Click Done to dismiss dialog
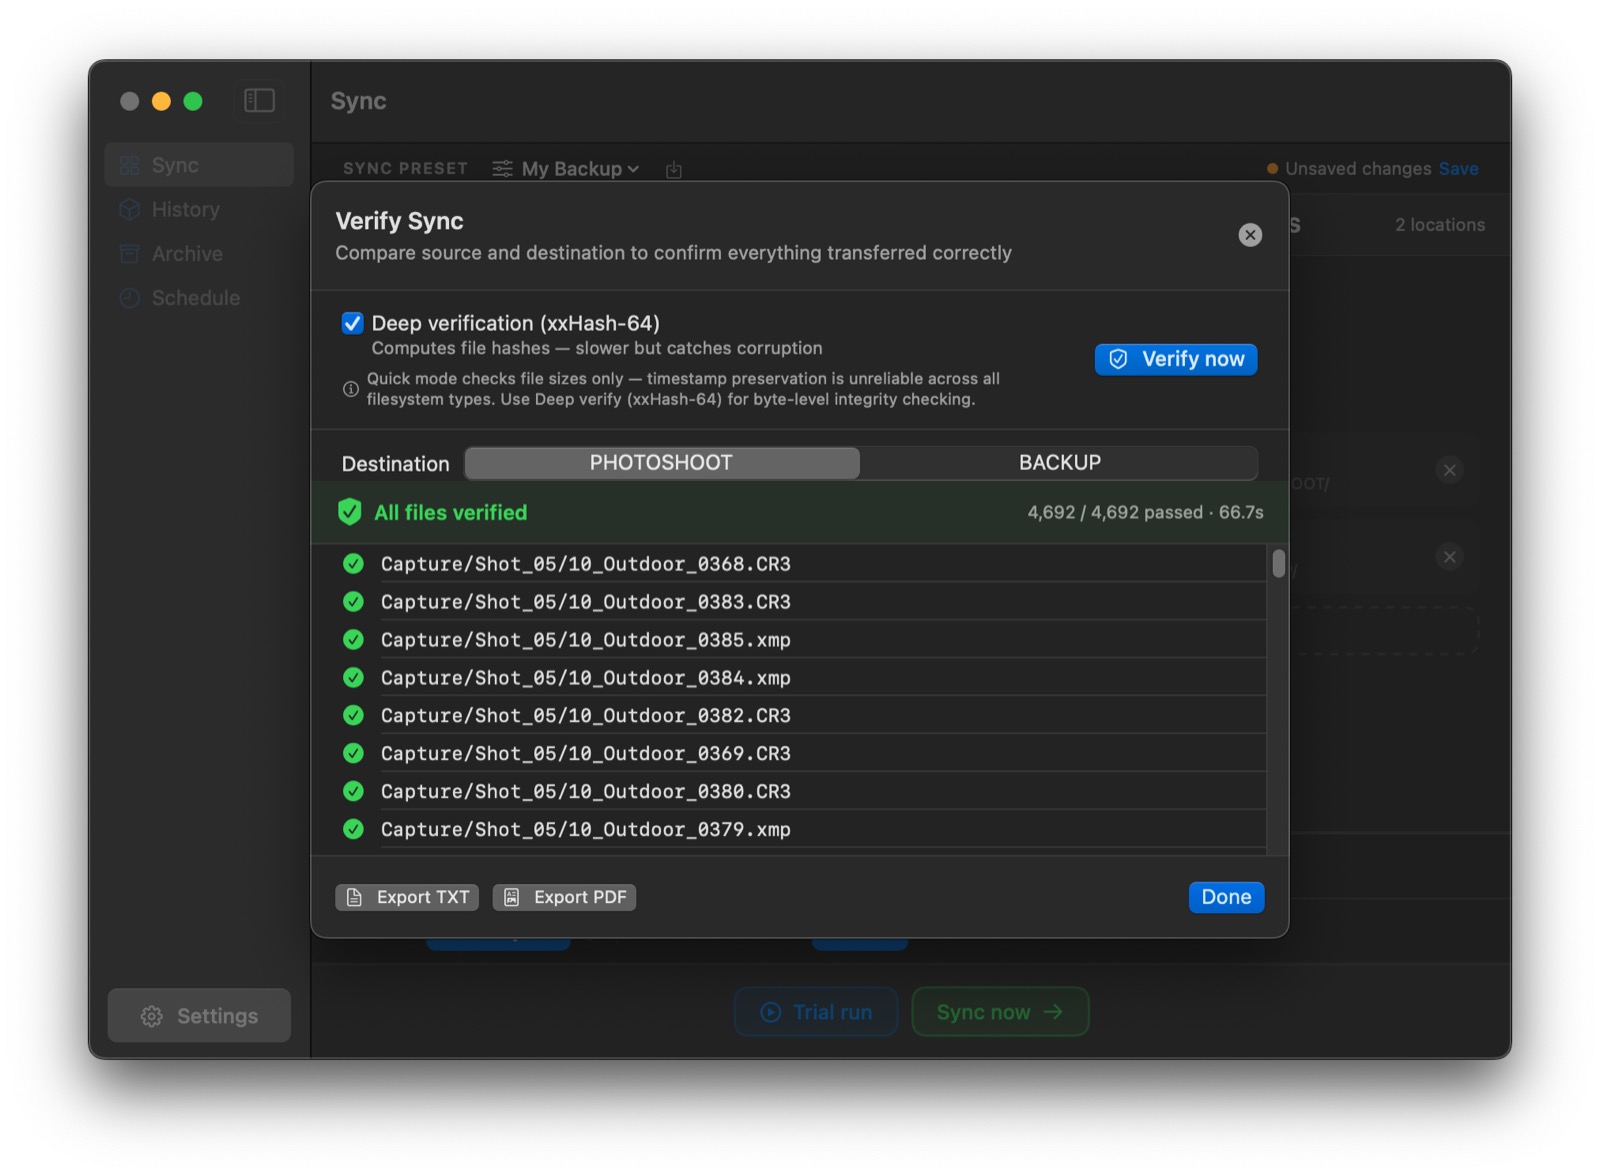Viewport: 1600px width, 1176px height. click(1226, 897)
